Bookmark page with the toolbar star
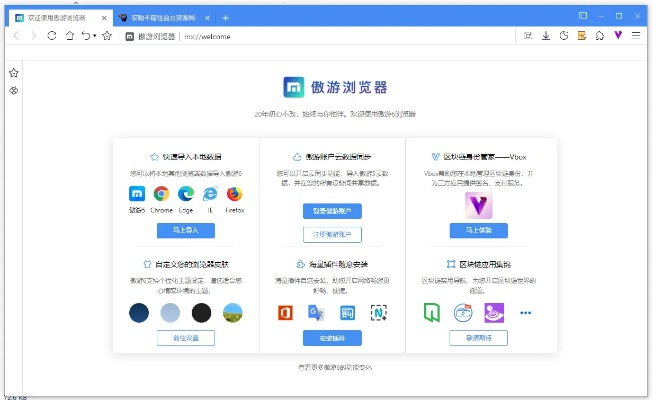Viewport: 653px width, 400px height. tap(107, 36)
